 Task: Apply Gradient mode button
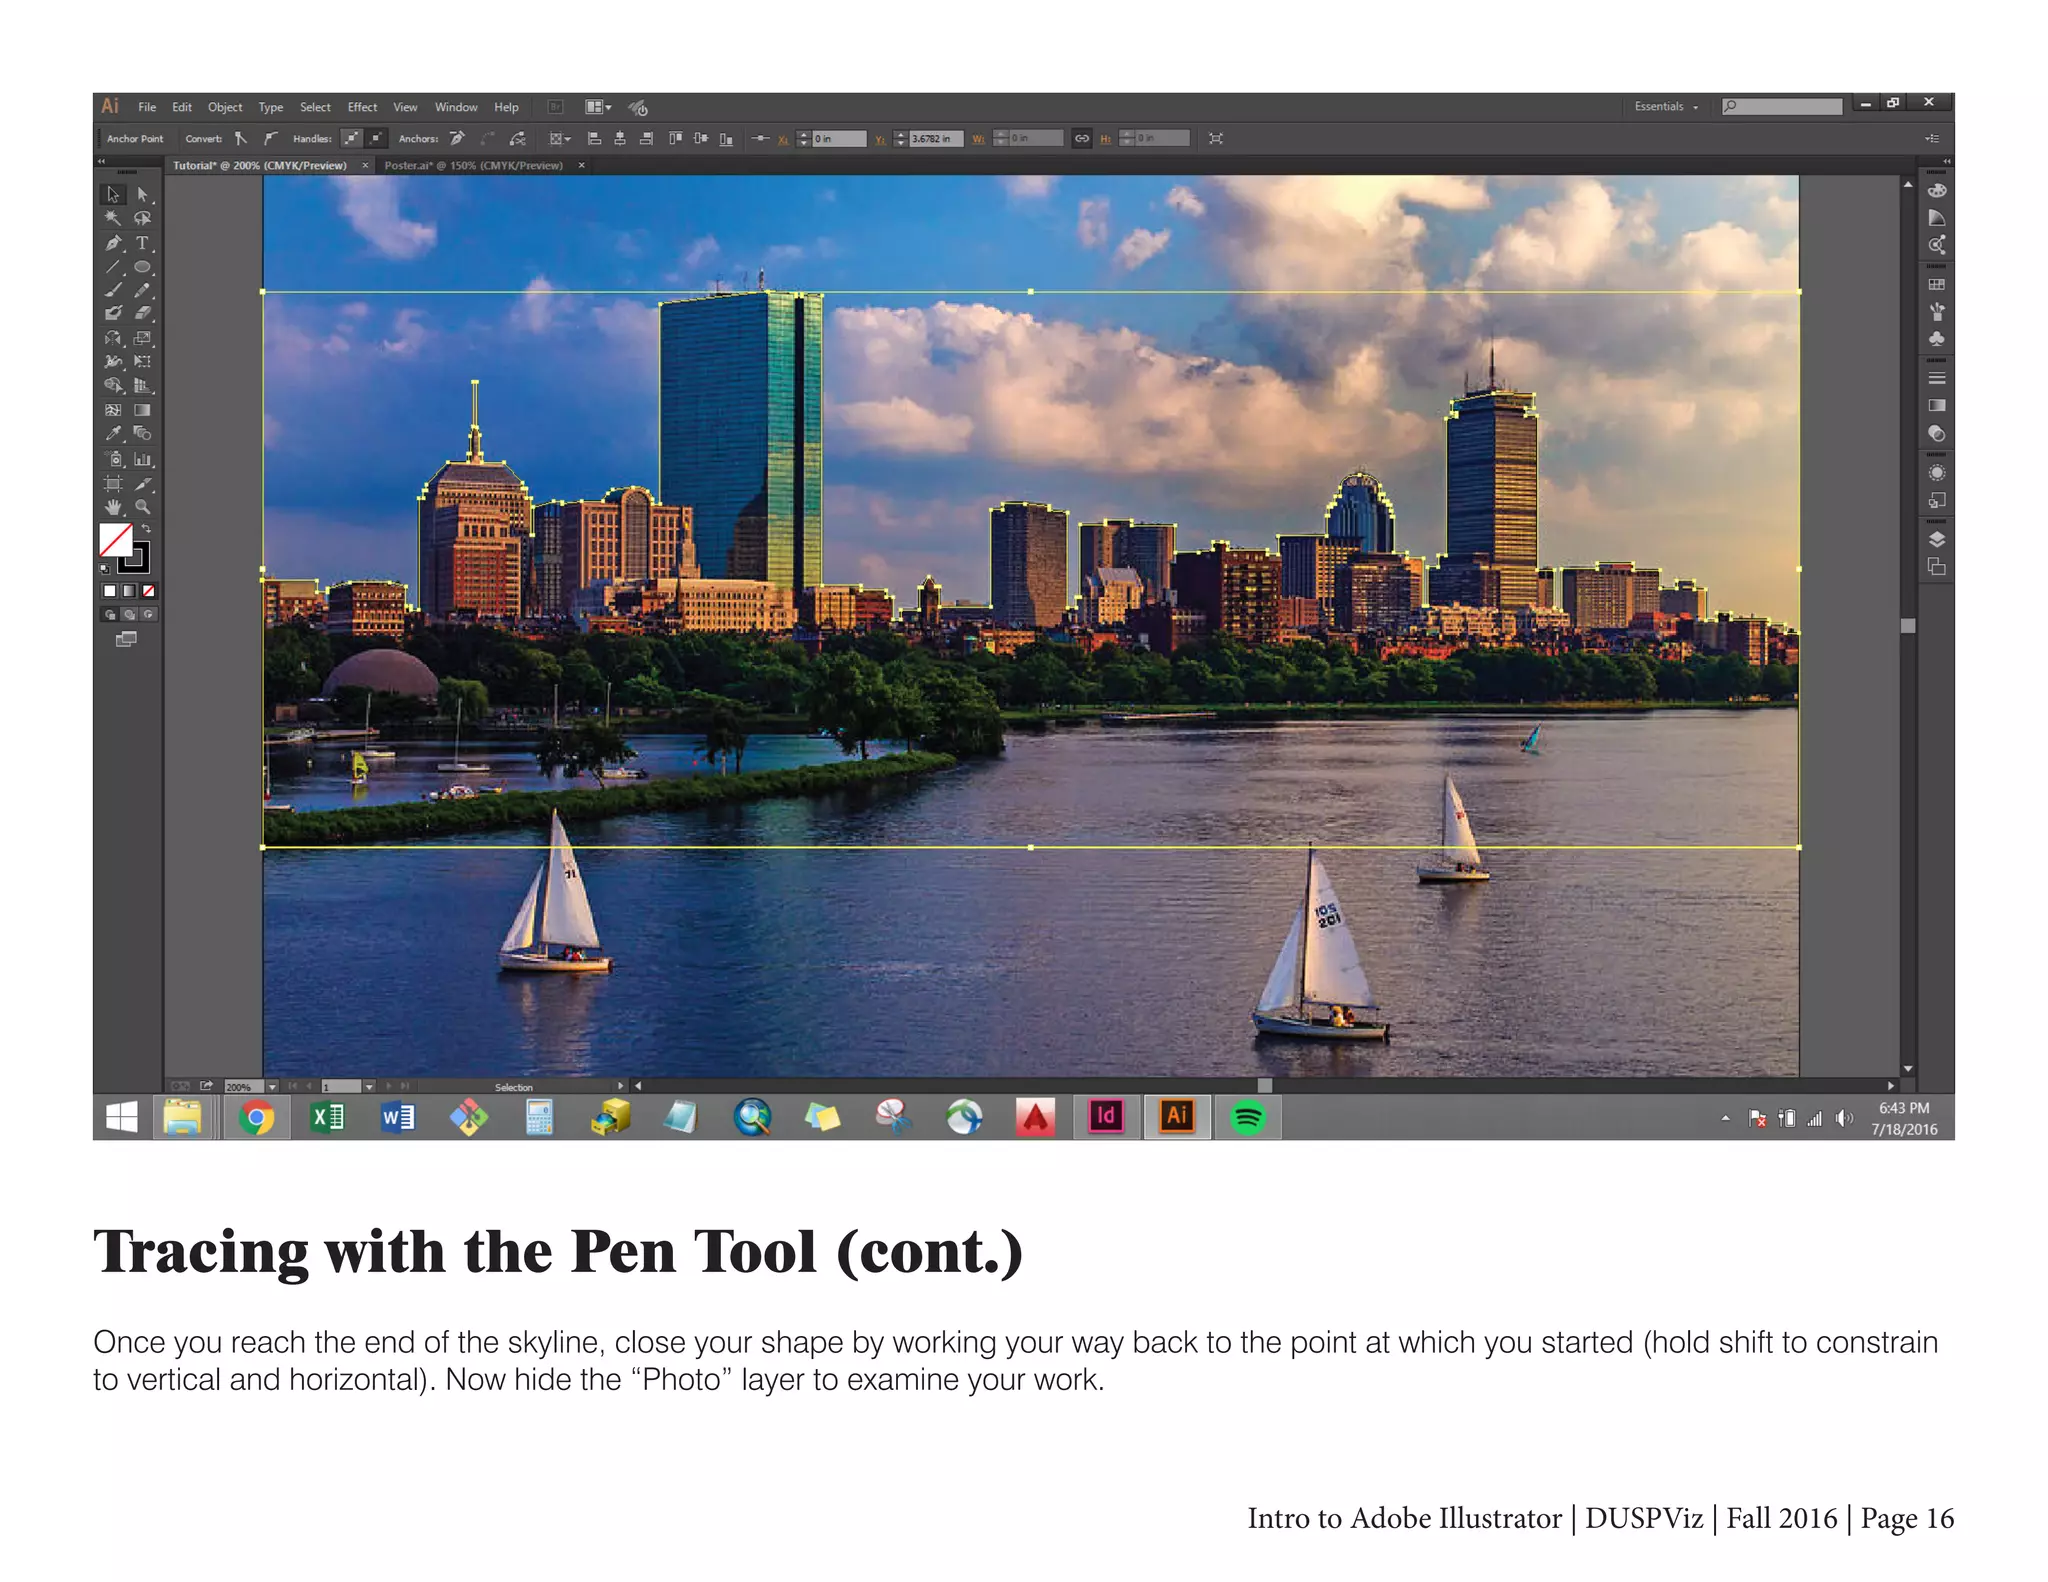click(129, 591)
